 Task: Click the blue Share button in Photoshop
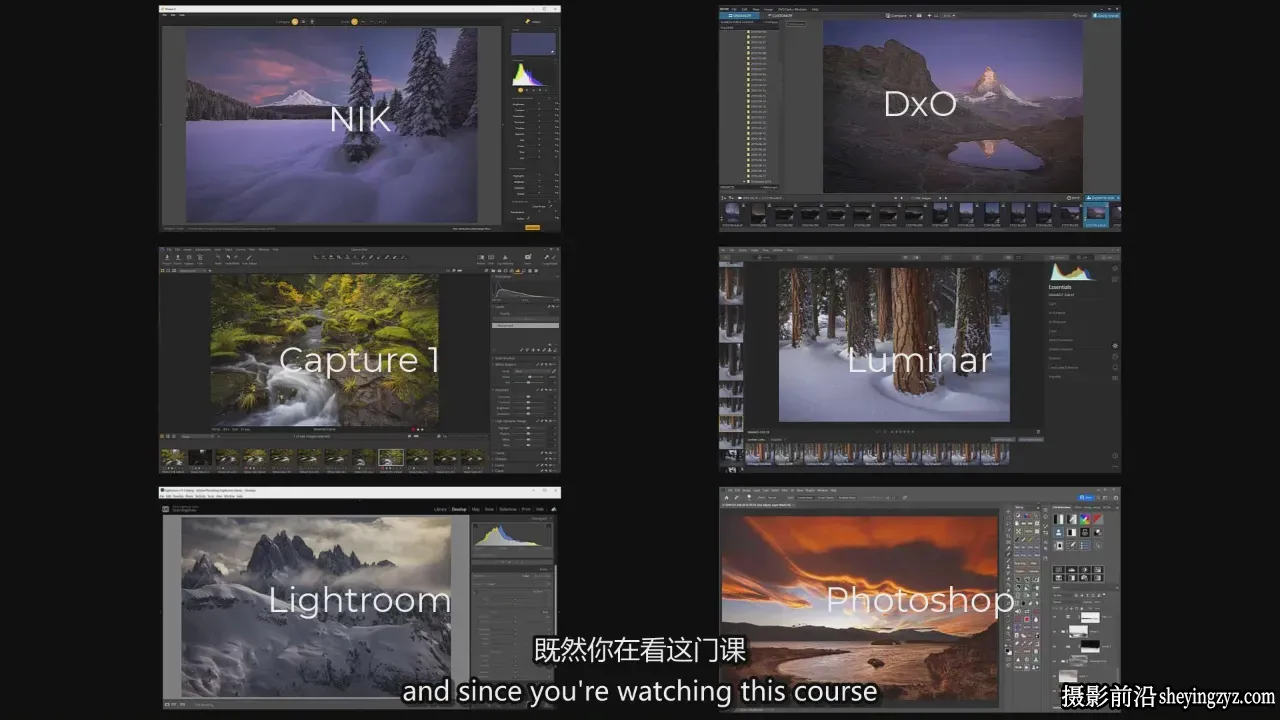[x=1085, y=498]
